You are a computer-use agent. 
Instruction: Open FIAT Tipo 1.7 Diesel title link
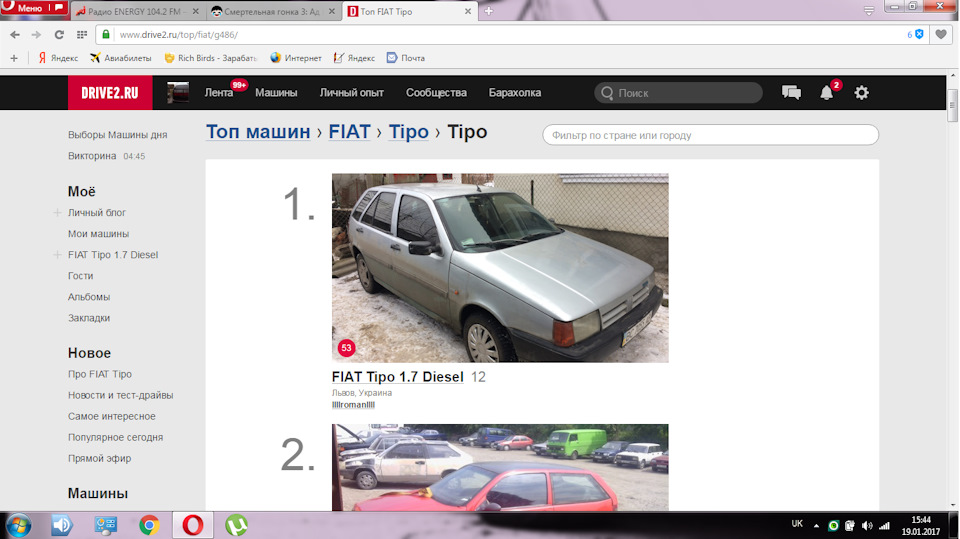397,377
